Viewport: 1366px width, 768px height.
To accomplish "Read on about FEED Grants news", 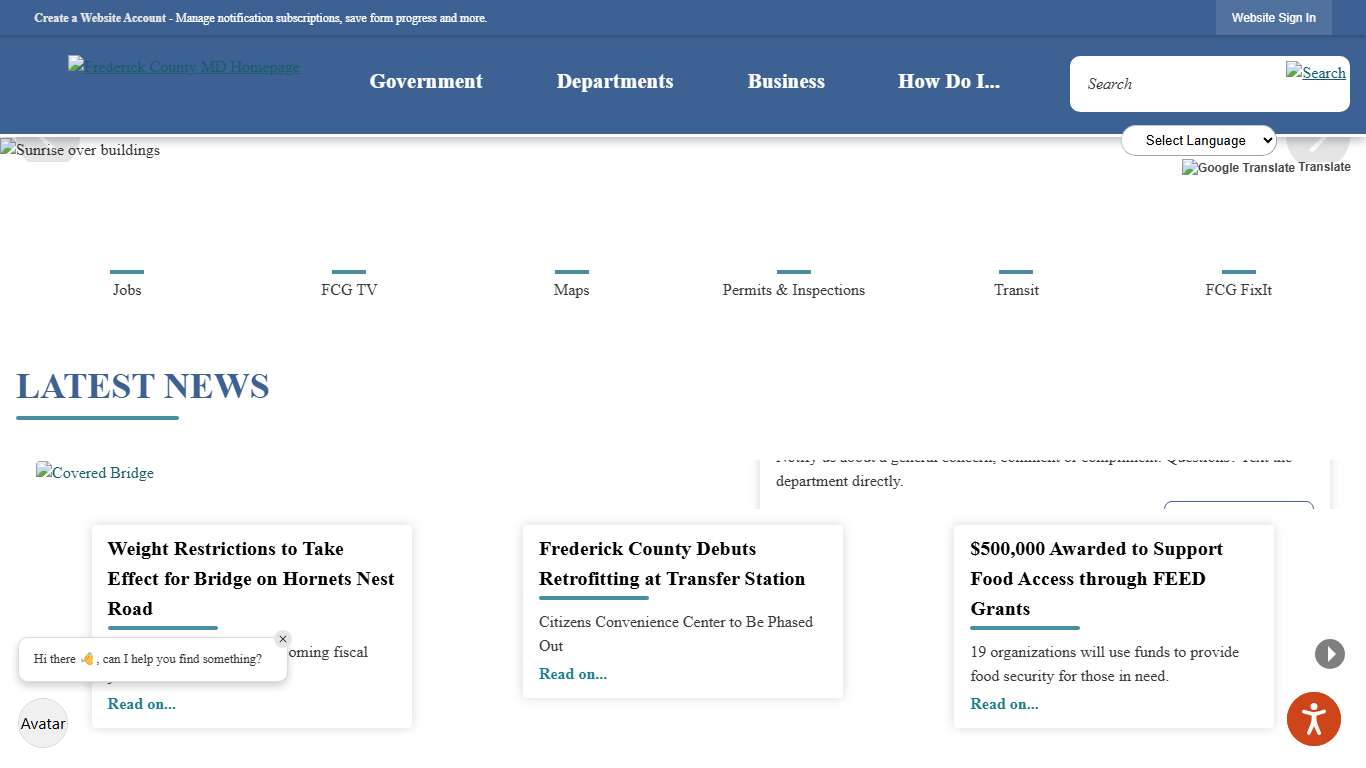I will (x=1004, y=703).
